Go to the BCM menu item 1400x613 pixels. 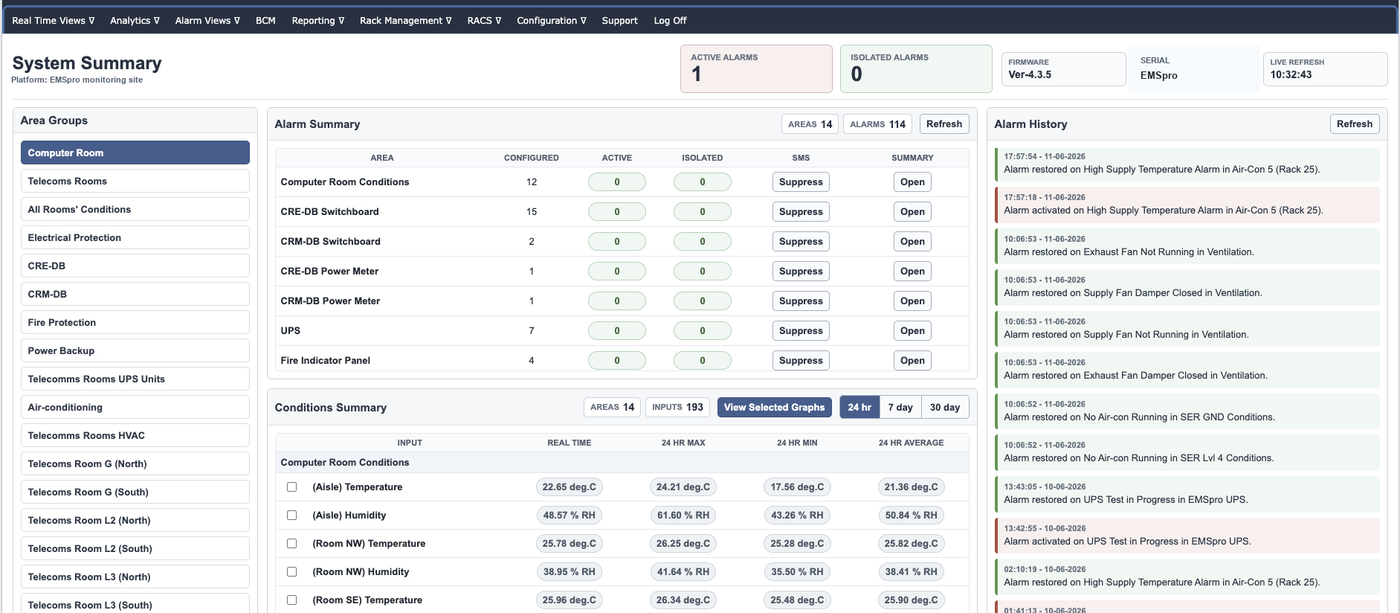(x=265, y=20)
